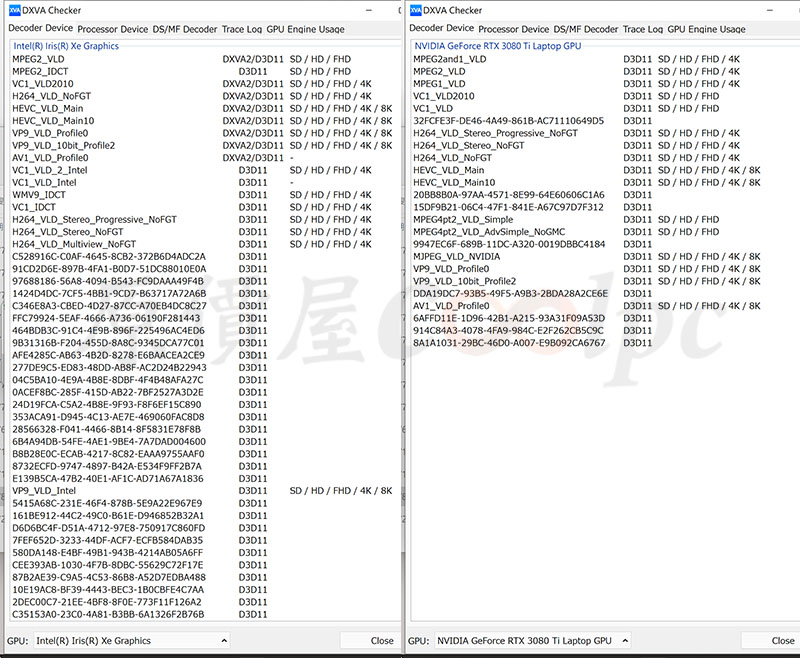The width and height of the screenshot is (800, 658).
Task: Open GPU dropdown showing NVIDIA RTX 3080 Ti
Action: tap(532, 641)
